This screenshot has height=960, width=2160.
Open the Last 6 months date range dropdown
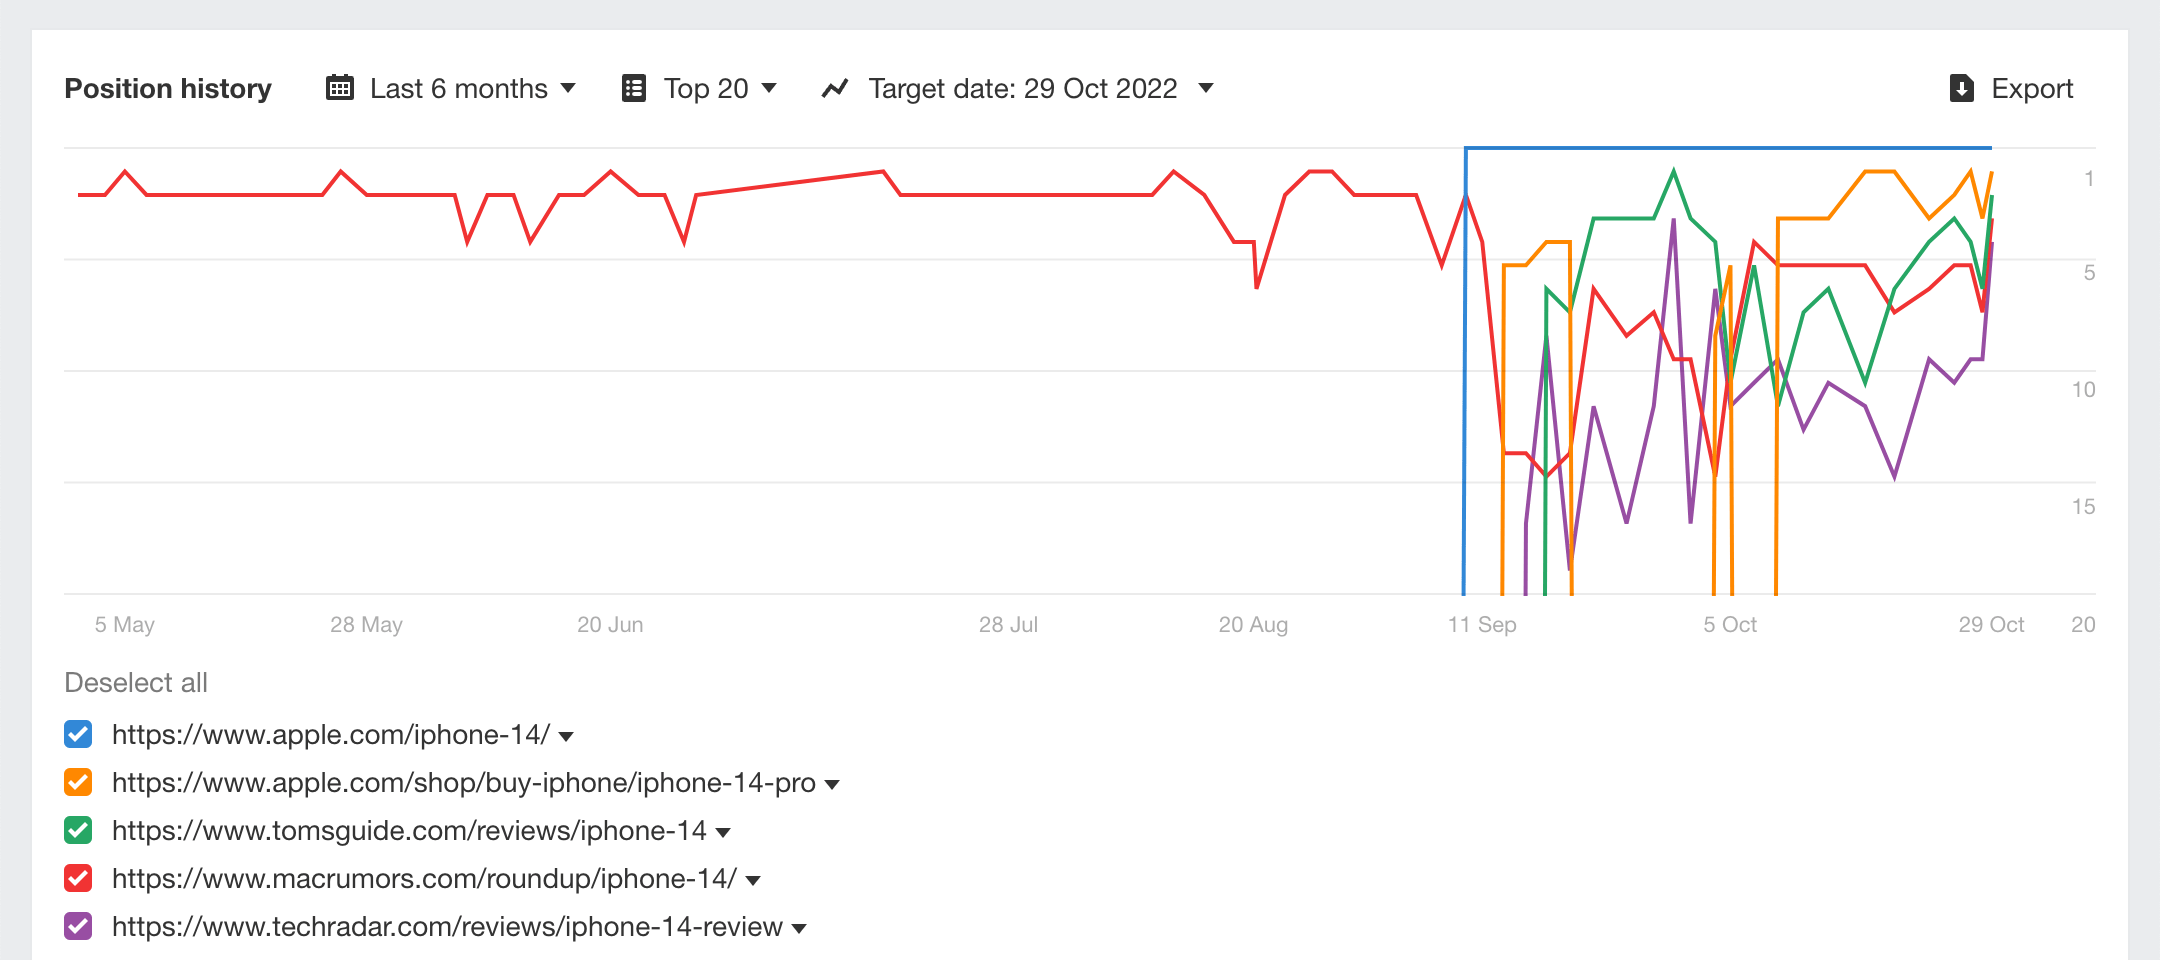(459, 88)
